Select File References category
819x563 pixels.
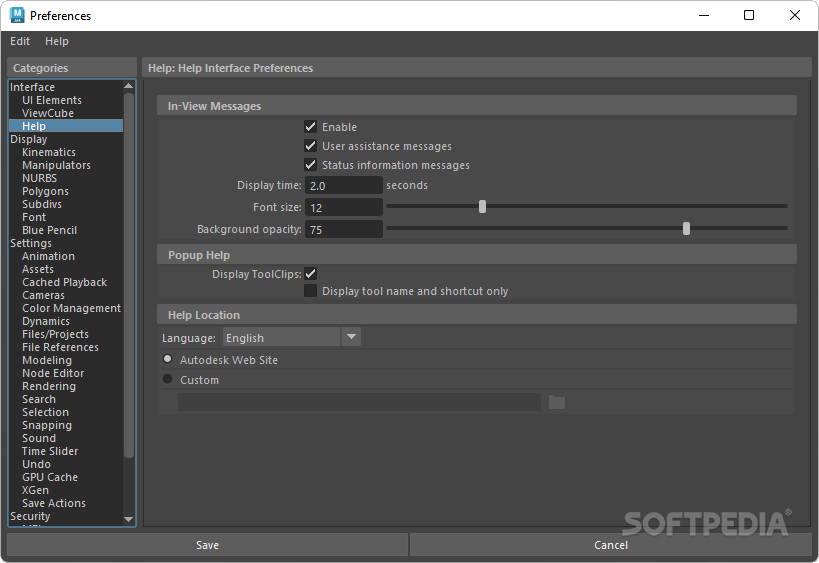point(60,347)
